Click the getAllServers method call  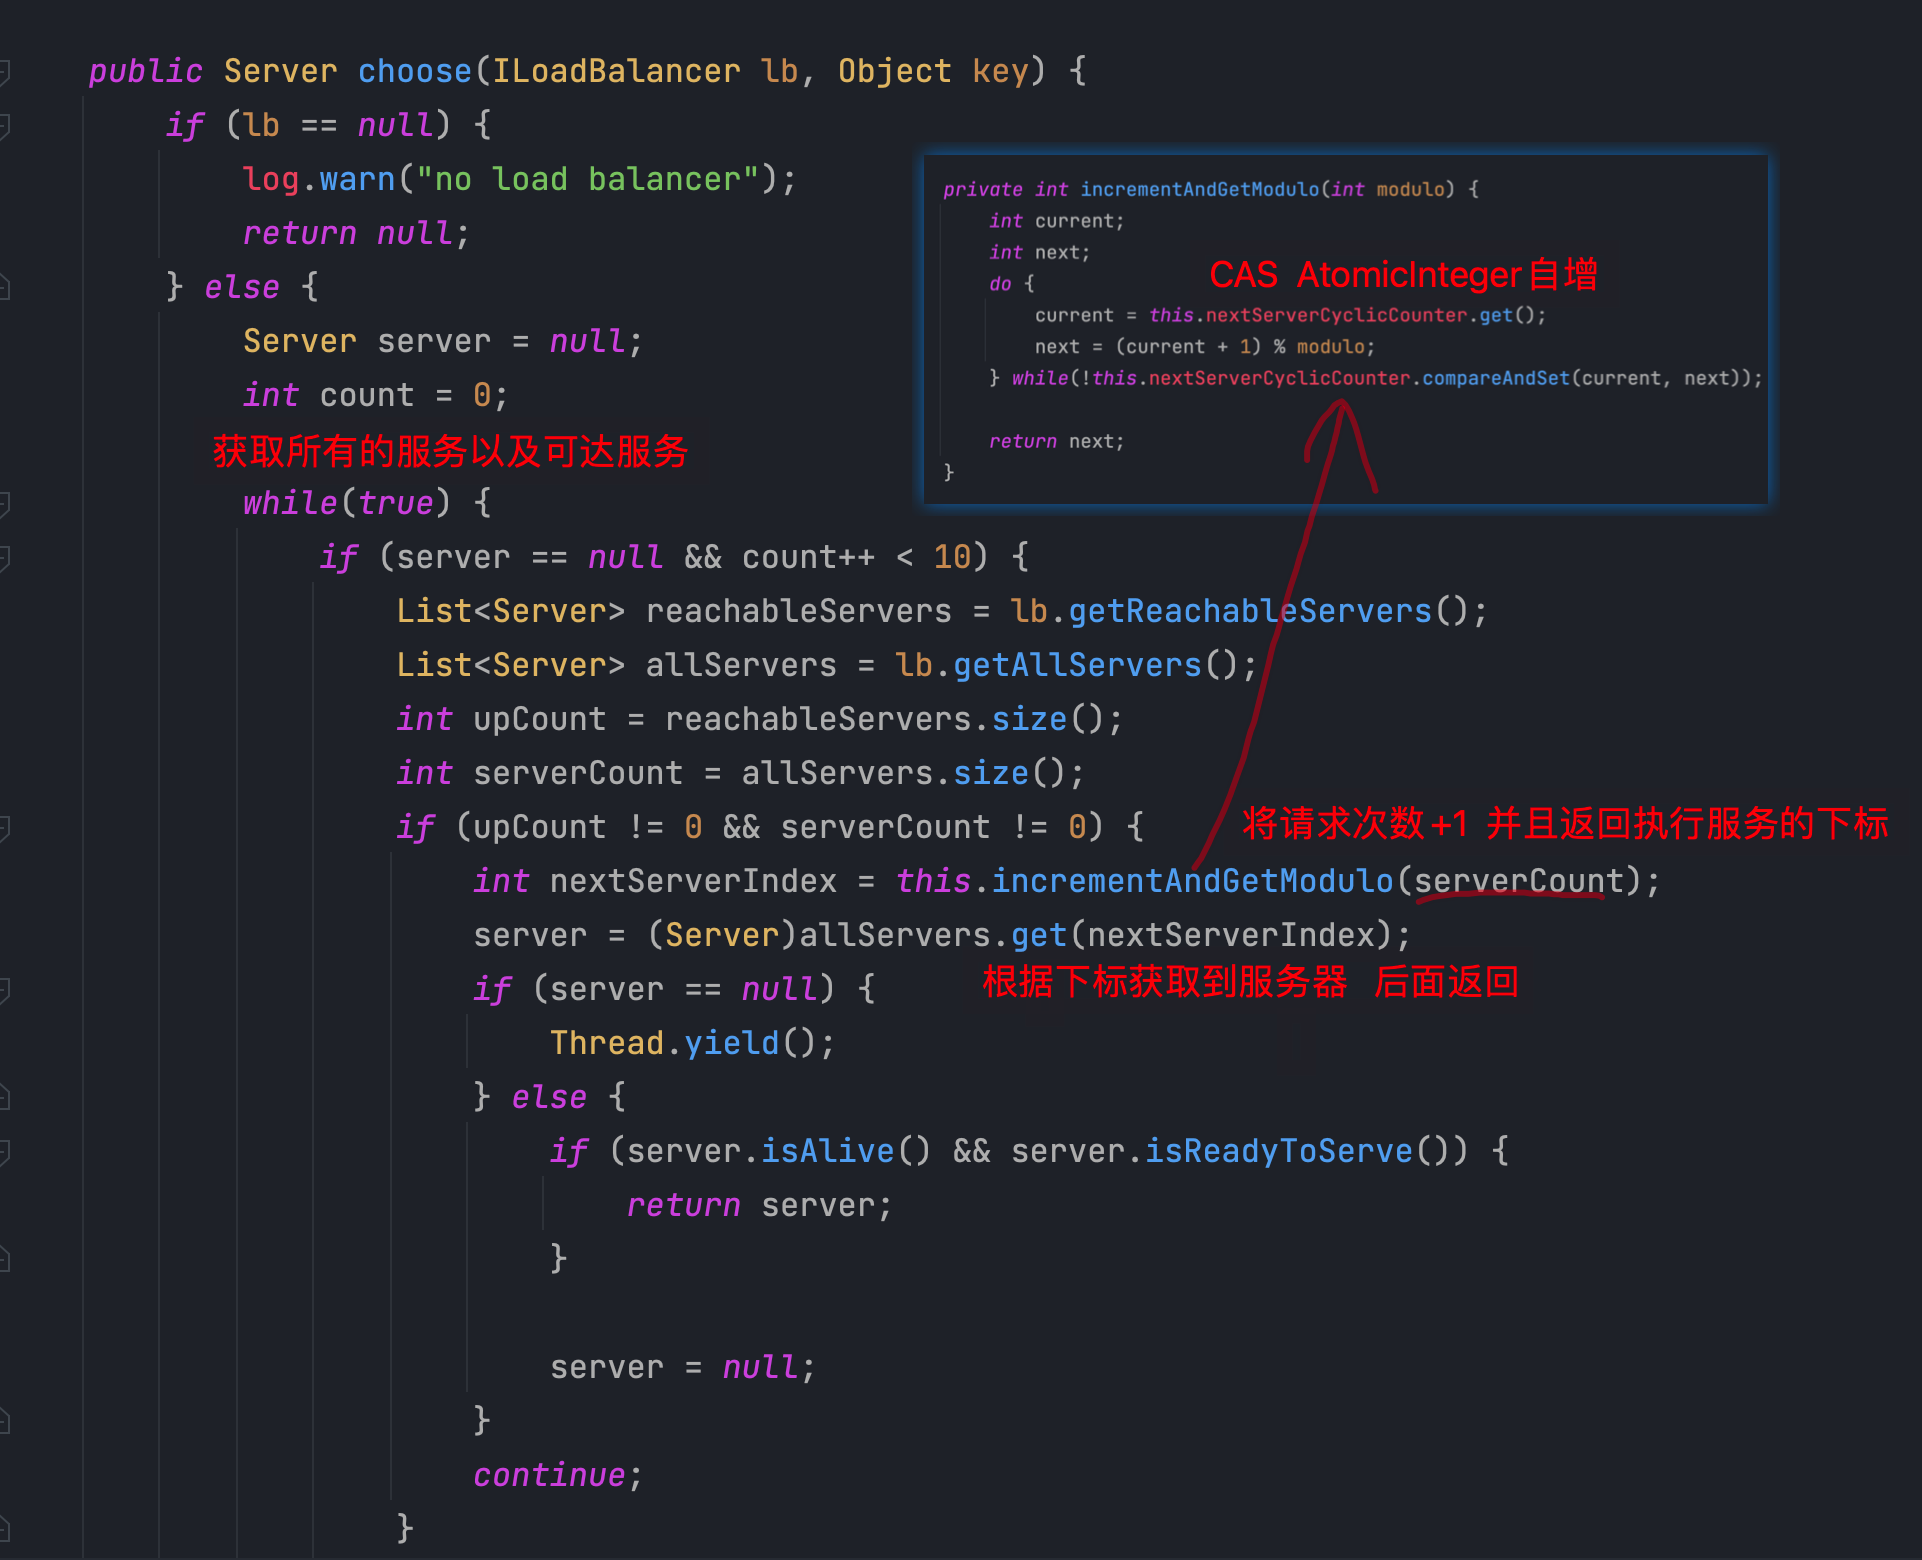tap(1077, 665)
